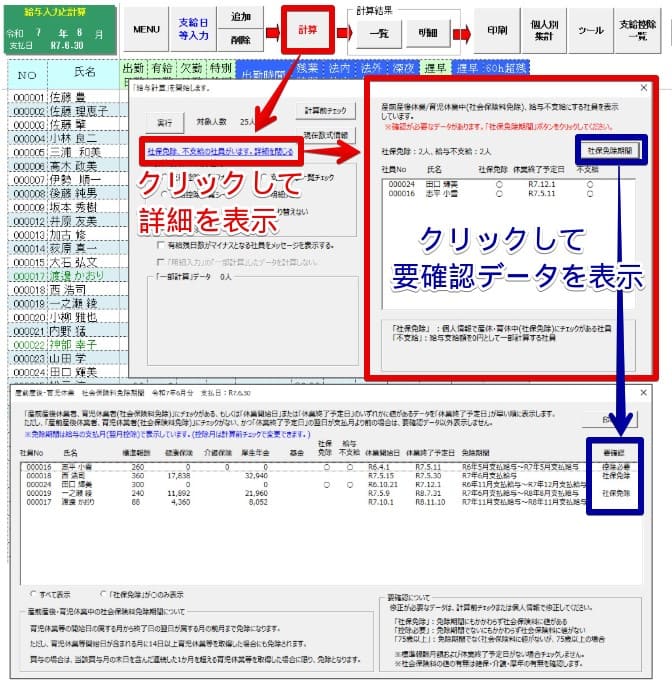Image resolution: width=672 pixels, height=684 pixels.
Task: Show the 明細 calculation results
Action: 428,33
